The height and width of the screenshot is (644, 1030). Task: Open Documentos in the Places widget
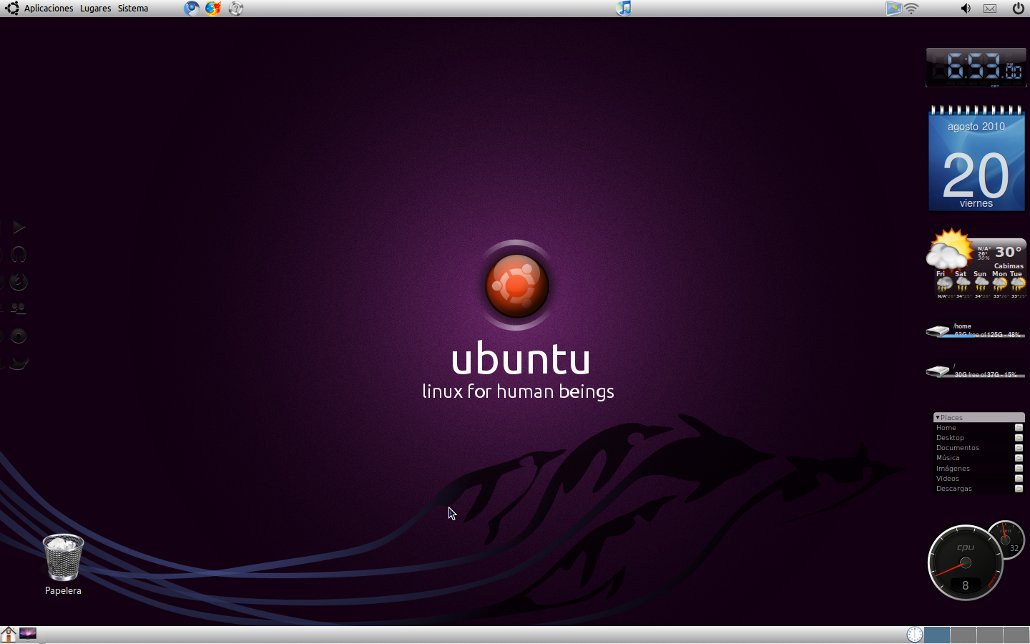click(979, 448)
